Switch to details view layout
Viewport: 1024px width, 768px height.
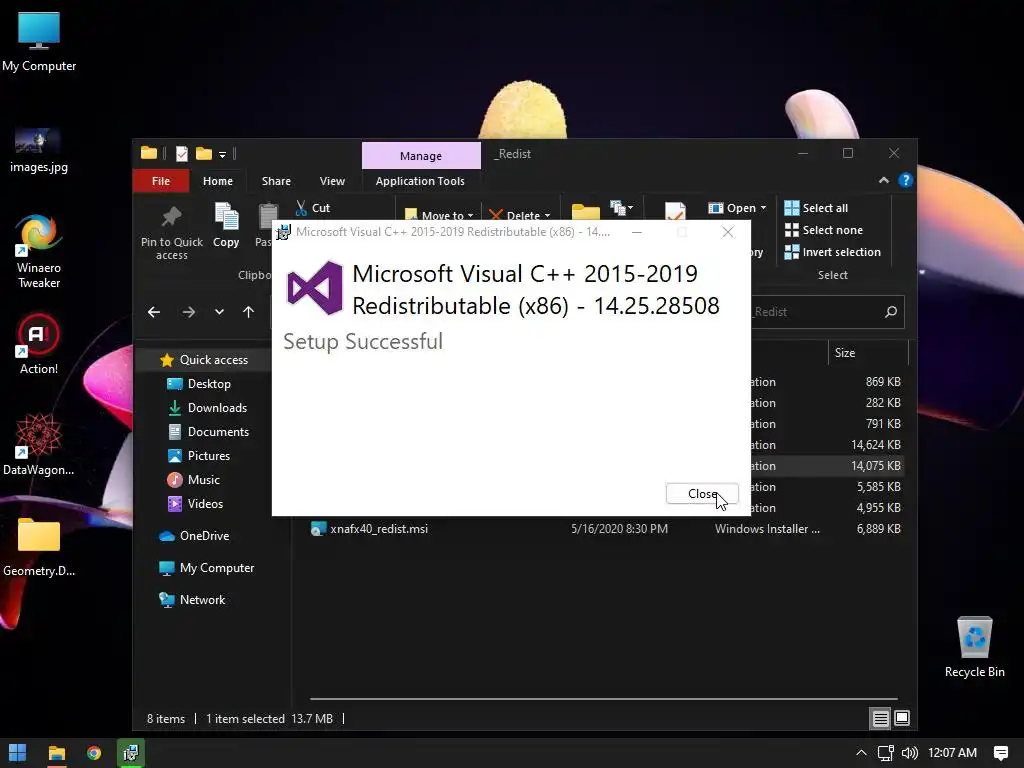tap(880, 719)
